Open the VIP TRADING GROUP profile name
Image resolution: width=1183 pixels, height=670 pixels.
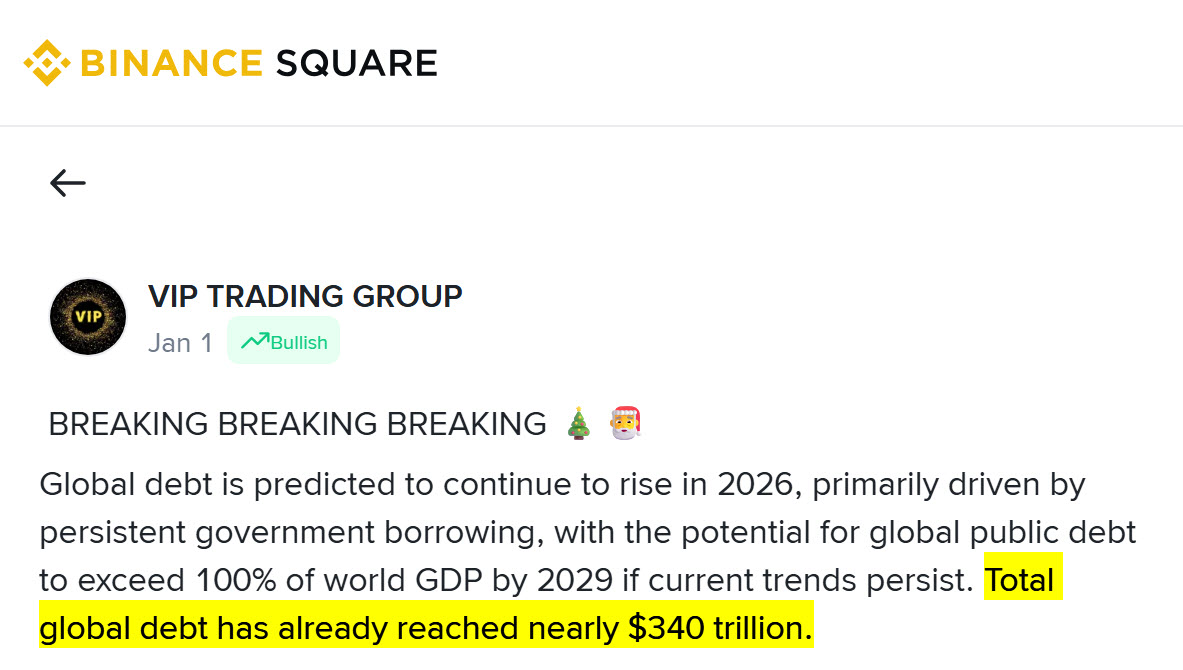pos(305,296)
